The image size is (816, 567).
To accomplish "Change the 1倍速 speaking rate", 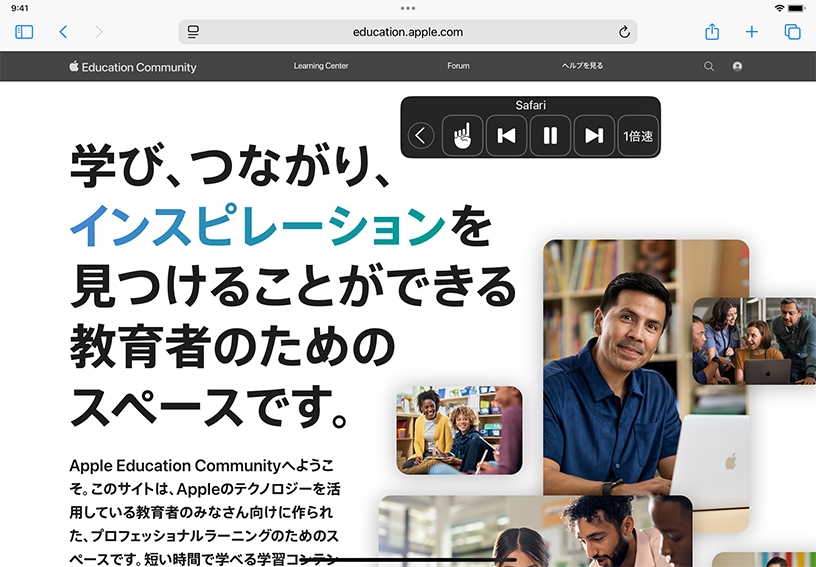I will [637, 136].
